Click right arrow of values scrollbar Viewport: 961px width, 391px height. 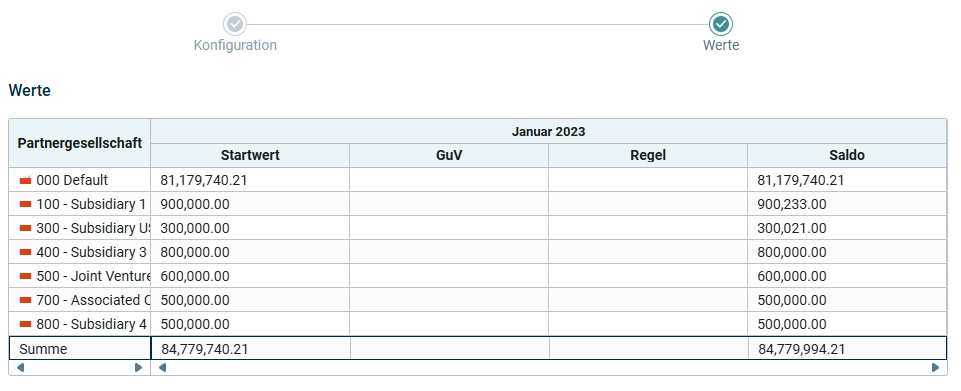tap(935, 368)
